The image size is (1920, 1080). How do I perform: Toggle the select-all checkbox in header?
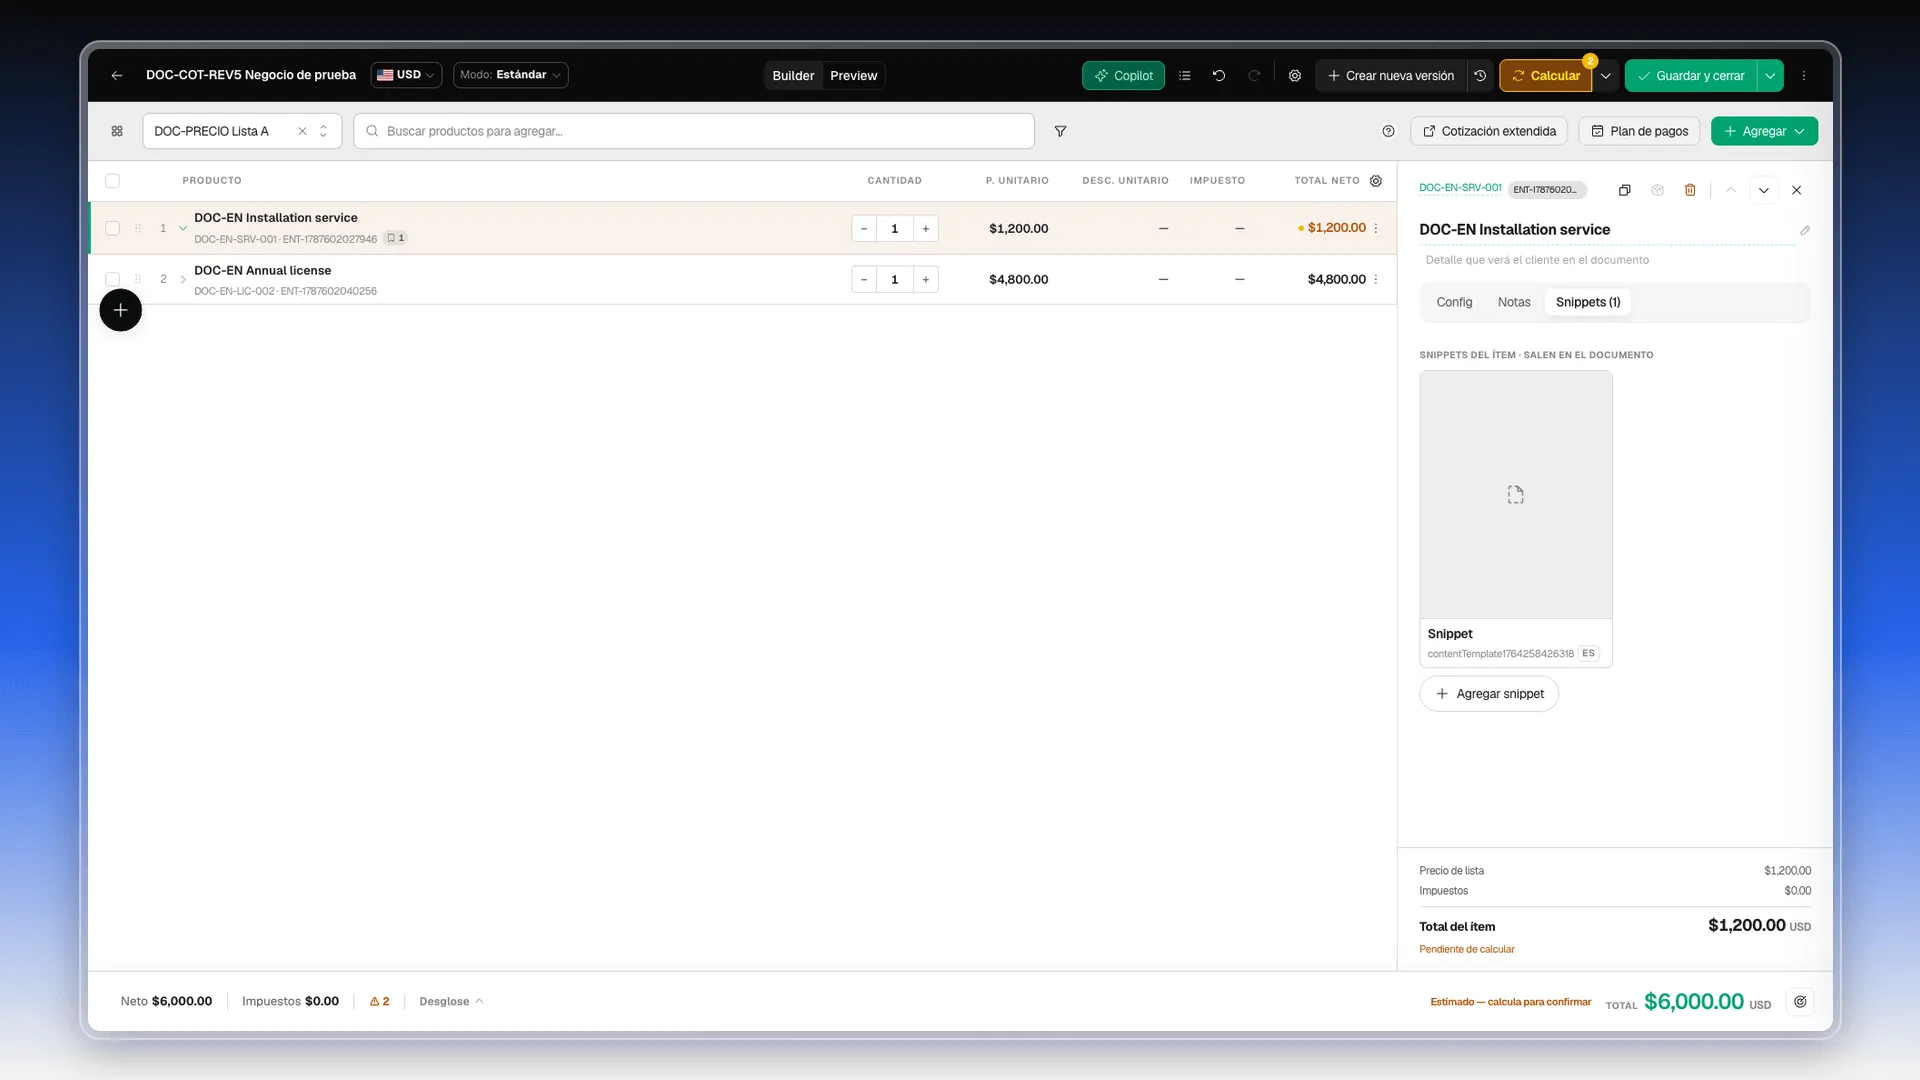pos(112,181)
